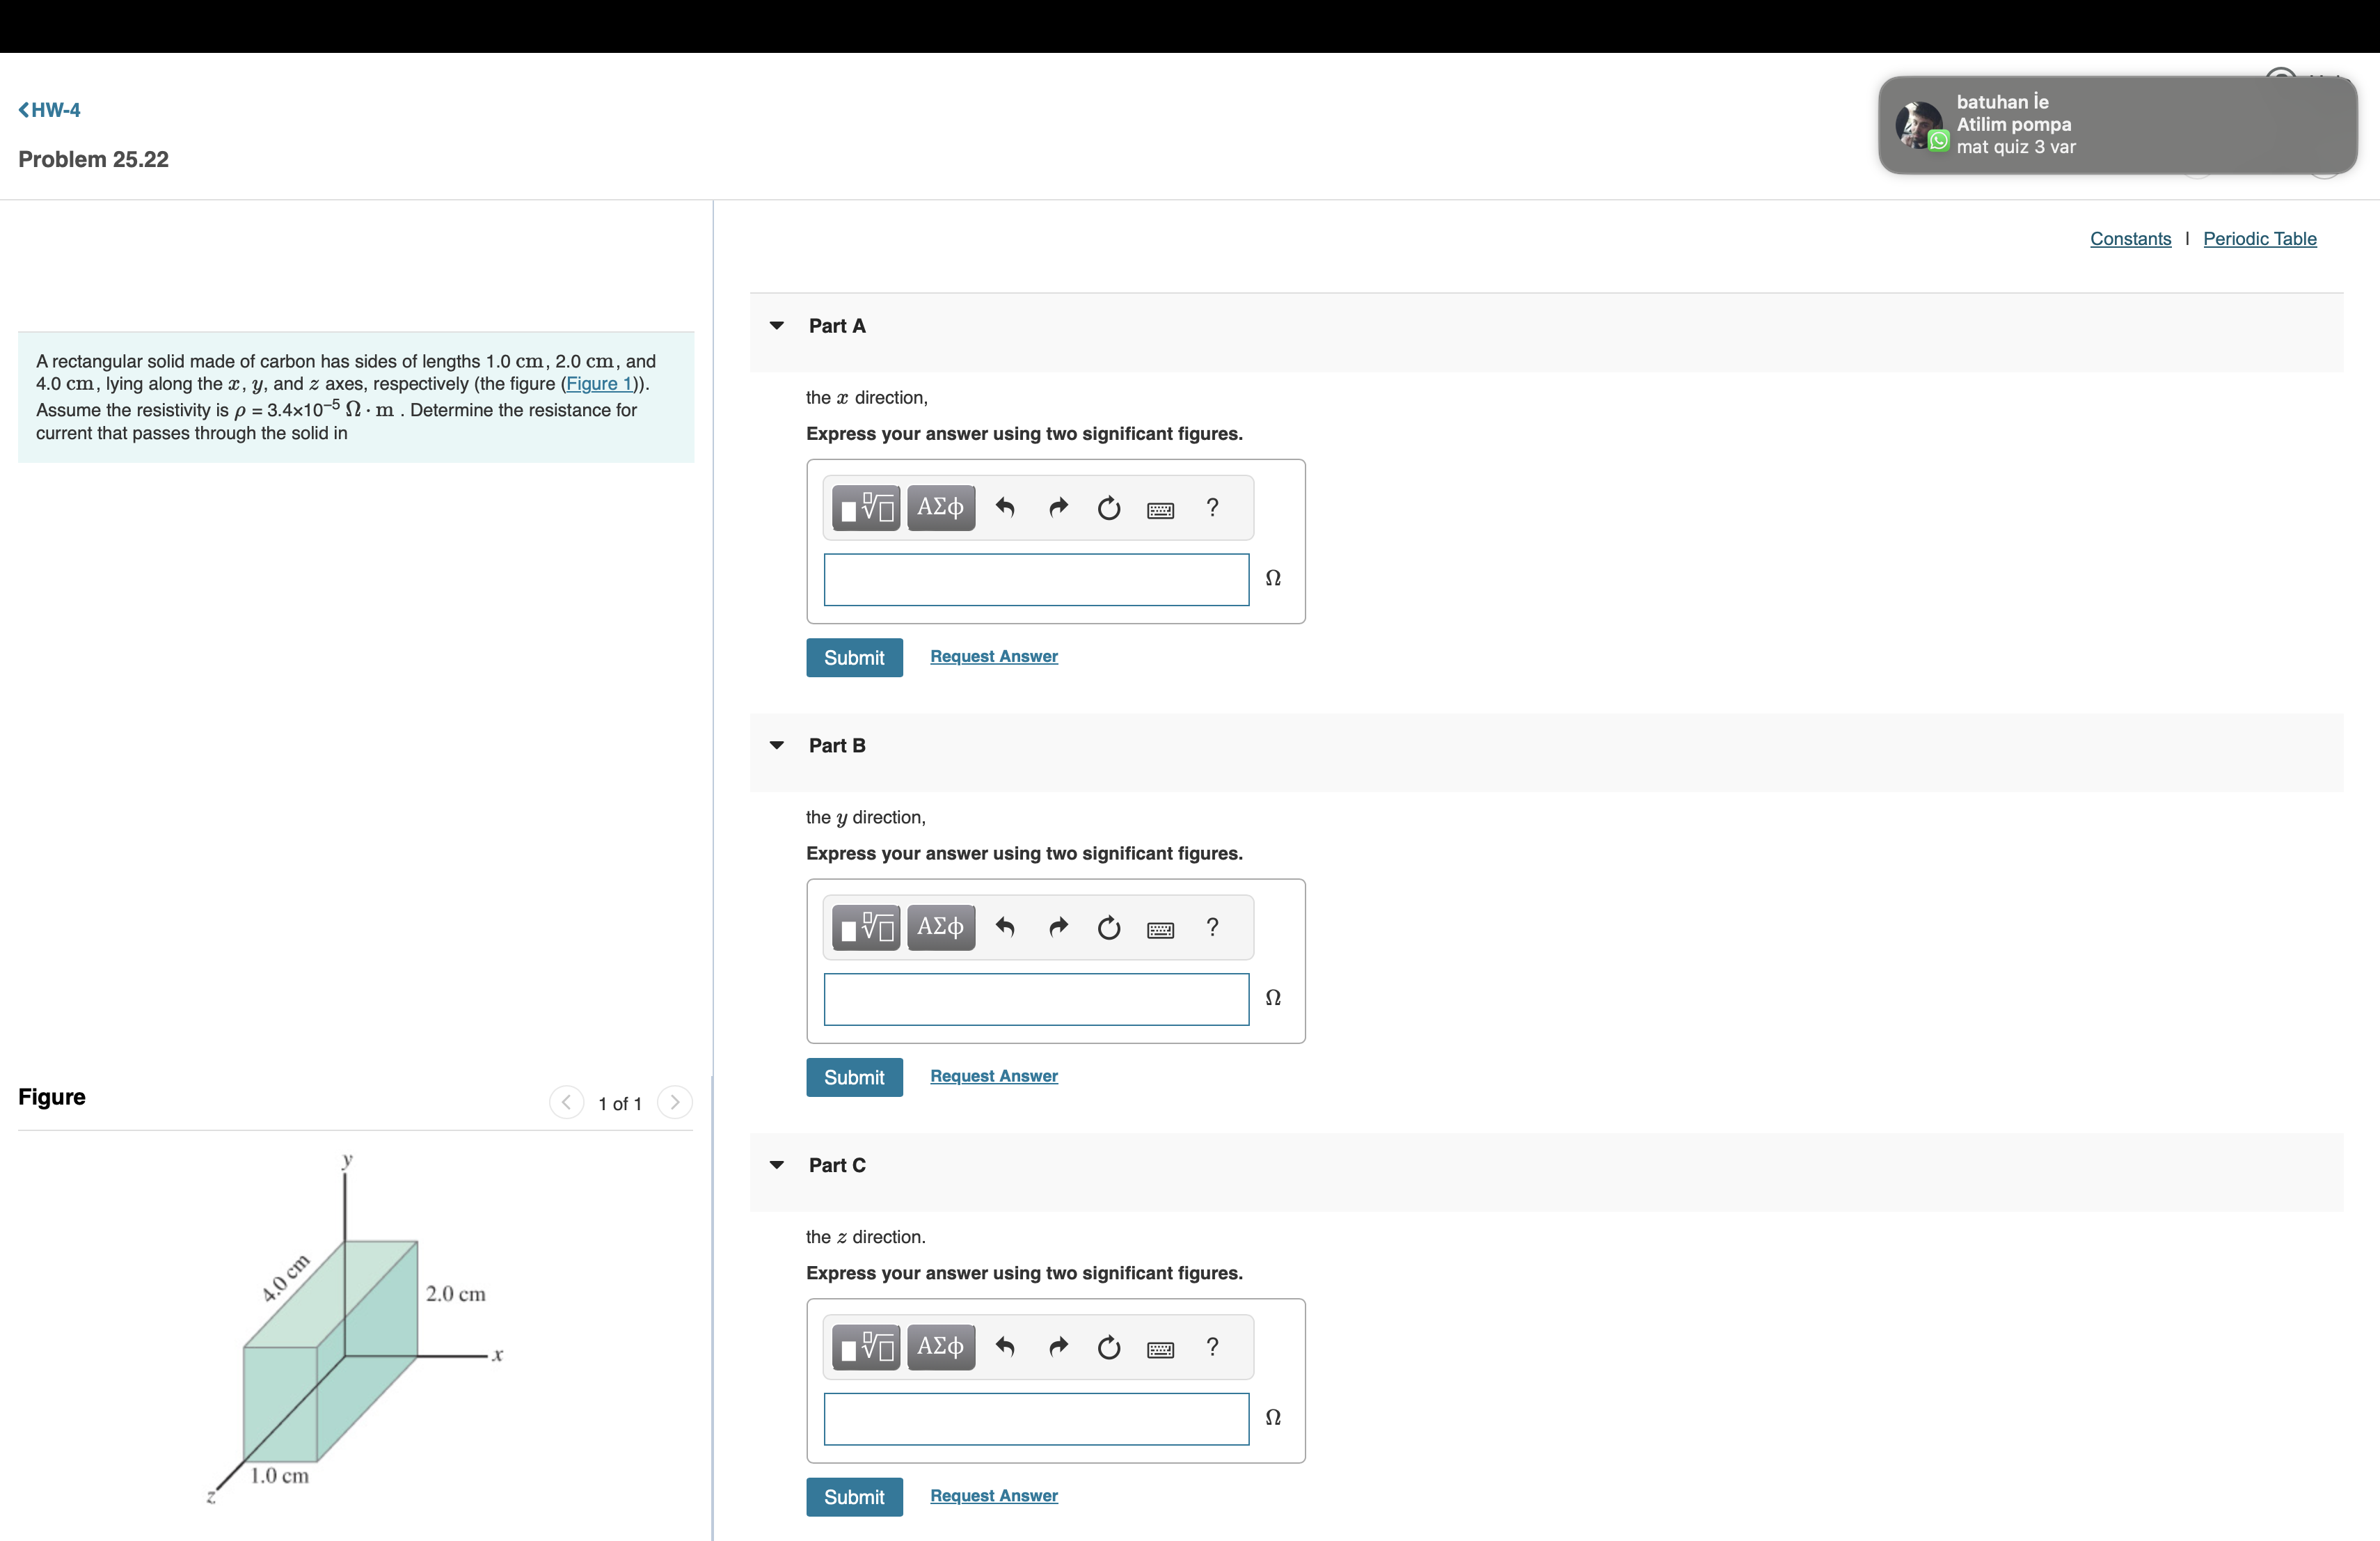Viewport: 2380px width, 1541px height.
Task: Open Greek symbols palette in Part A
Action: (940, 508)
